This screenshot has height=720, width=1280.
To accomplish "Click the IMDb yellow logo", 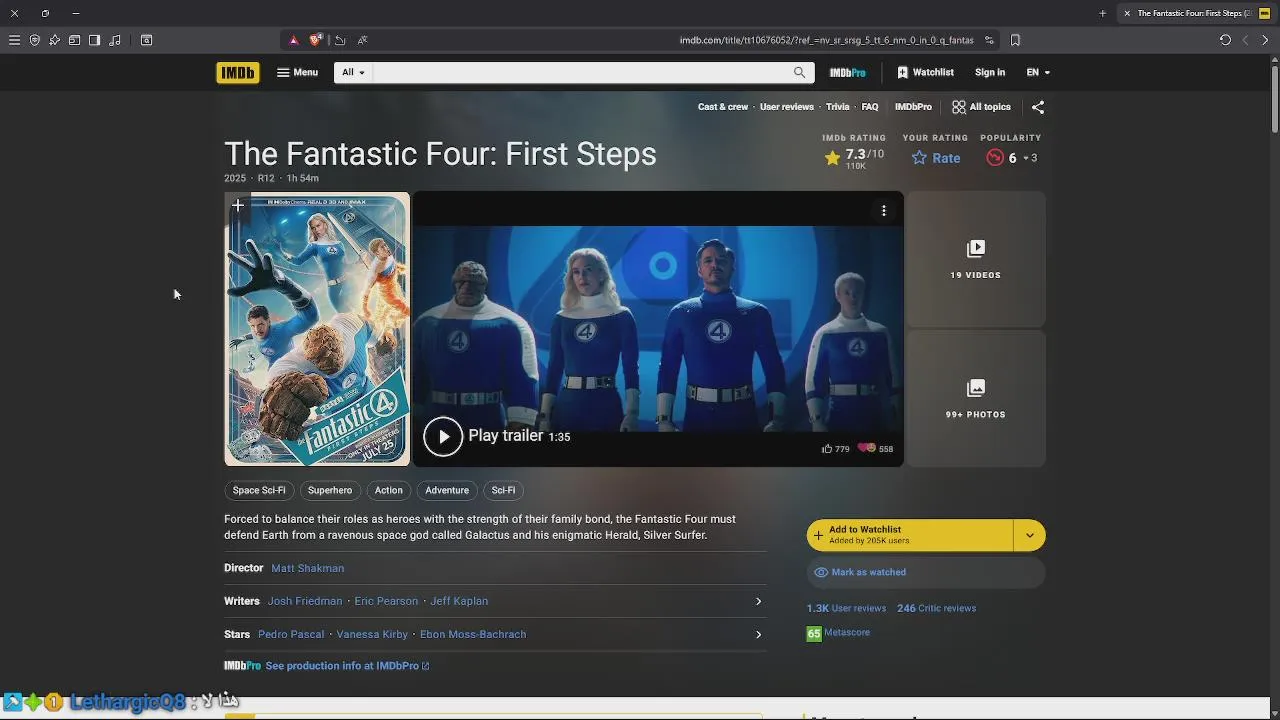I will (237, 72).
